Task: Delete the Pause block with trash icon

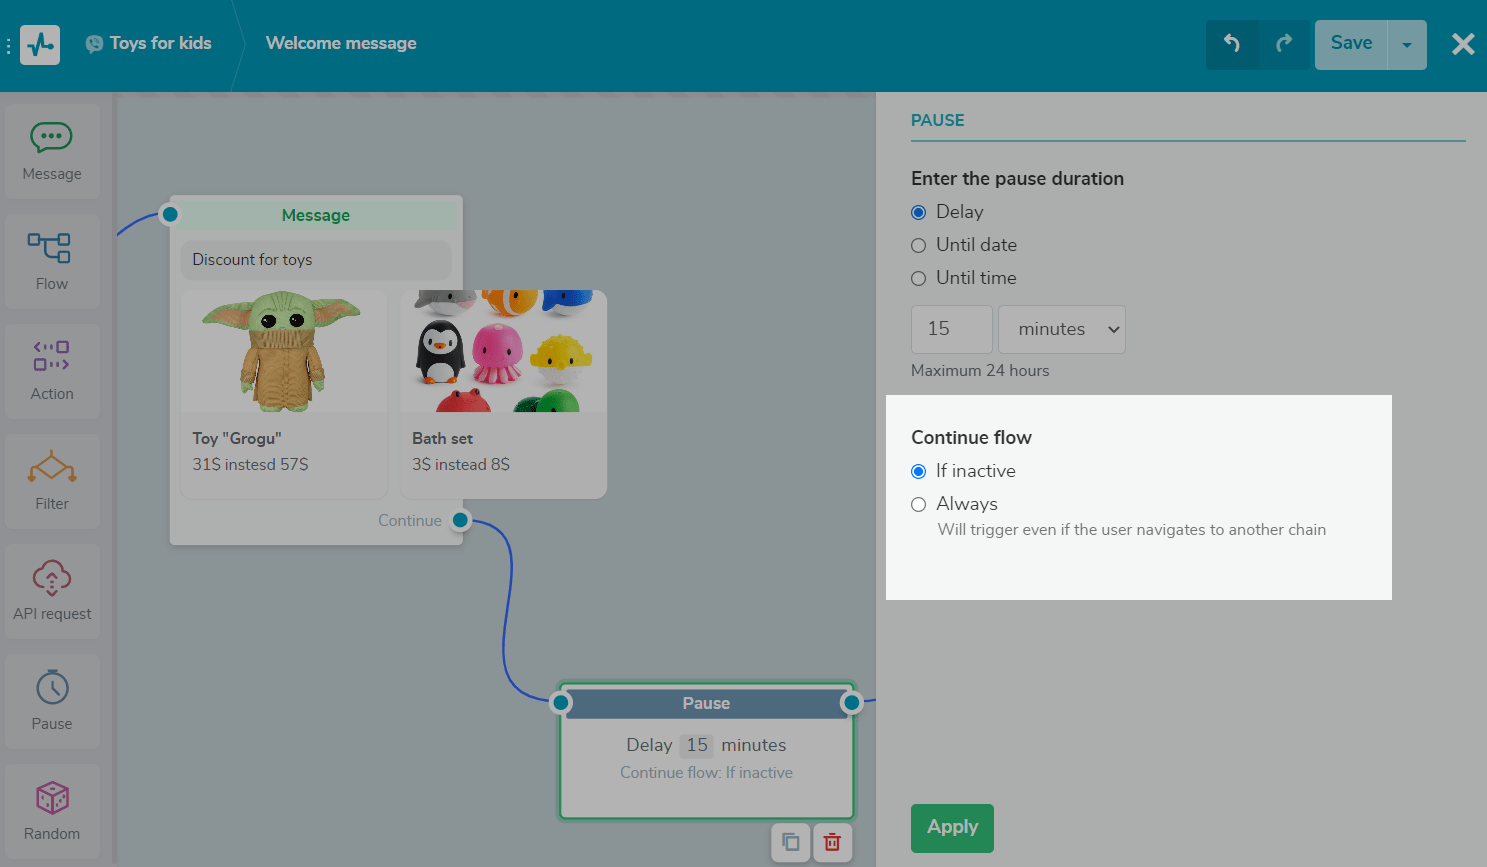Action: click(x=832, y=842)
